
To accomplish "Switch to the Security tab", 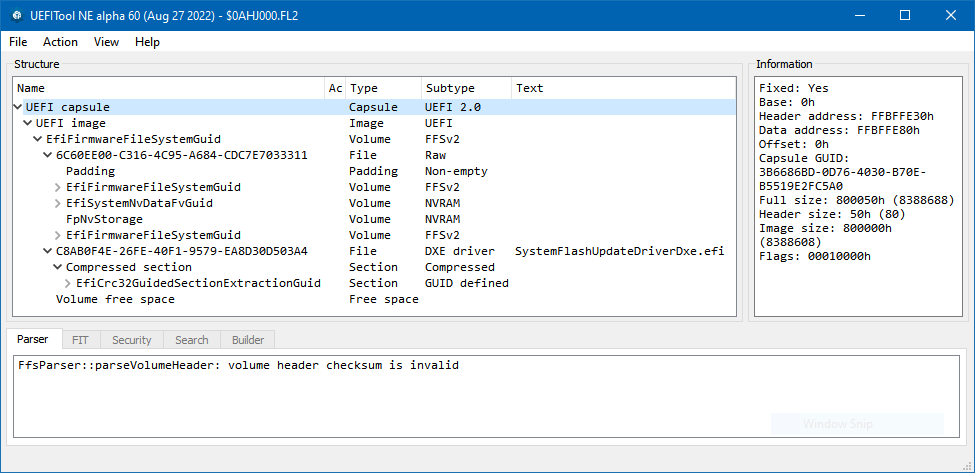I will tap(131, 340).
